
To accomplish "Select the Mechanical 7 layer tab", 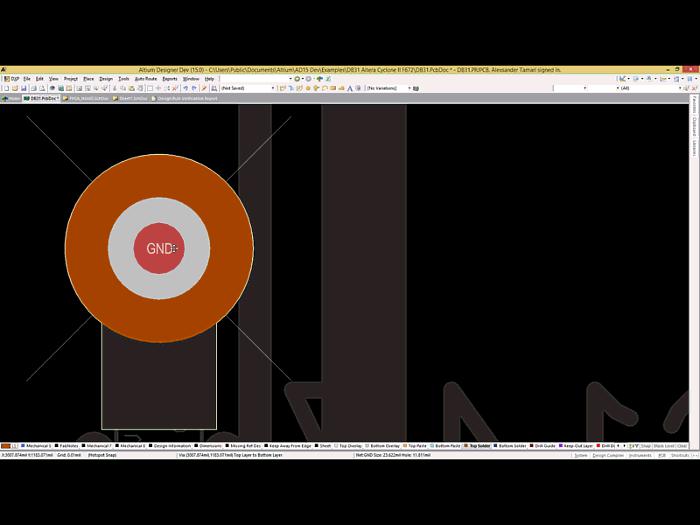I will 97,446.
